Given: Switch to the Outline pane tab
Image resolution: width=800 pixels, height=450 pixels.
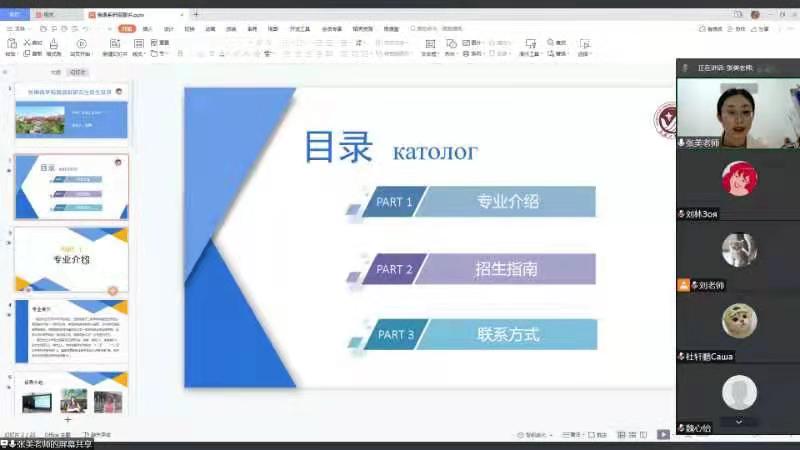Looking at the screenshot, I should click(56, 73).
